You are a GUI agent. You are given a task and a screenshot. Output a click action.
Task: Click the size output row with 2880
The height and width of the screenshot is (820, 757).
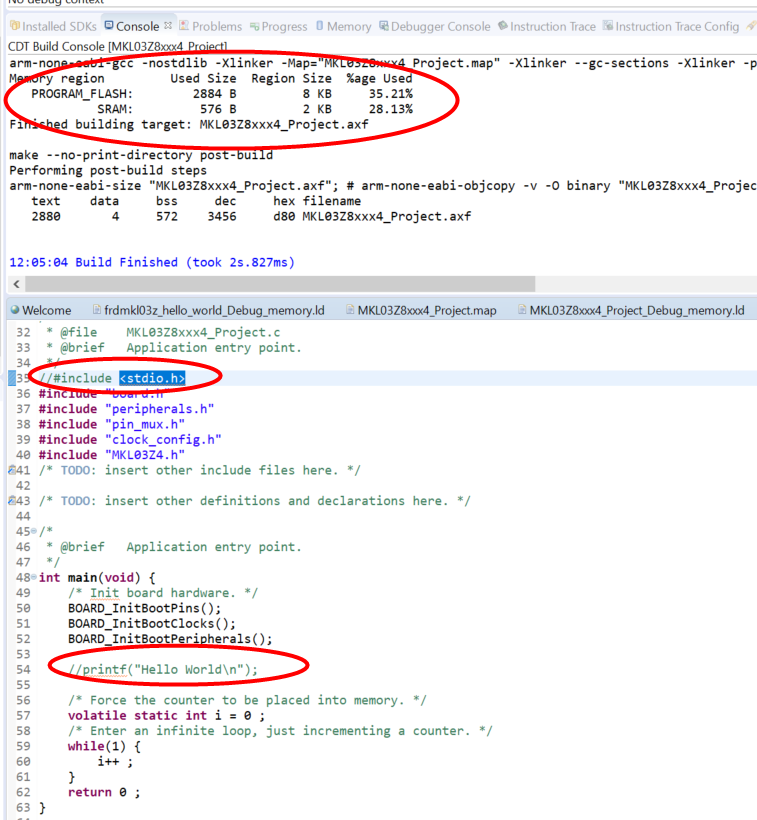pos(251,217)
